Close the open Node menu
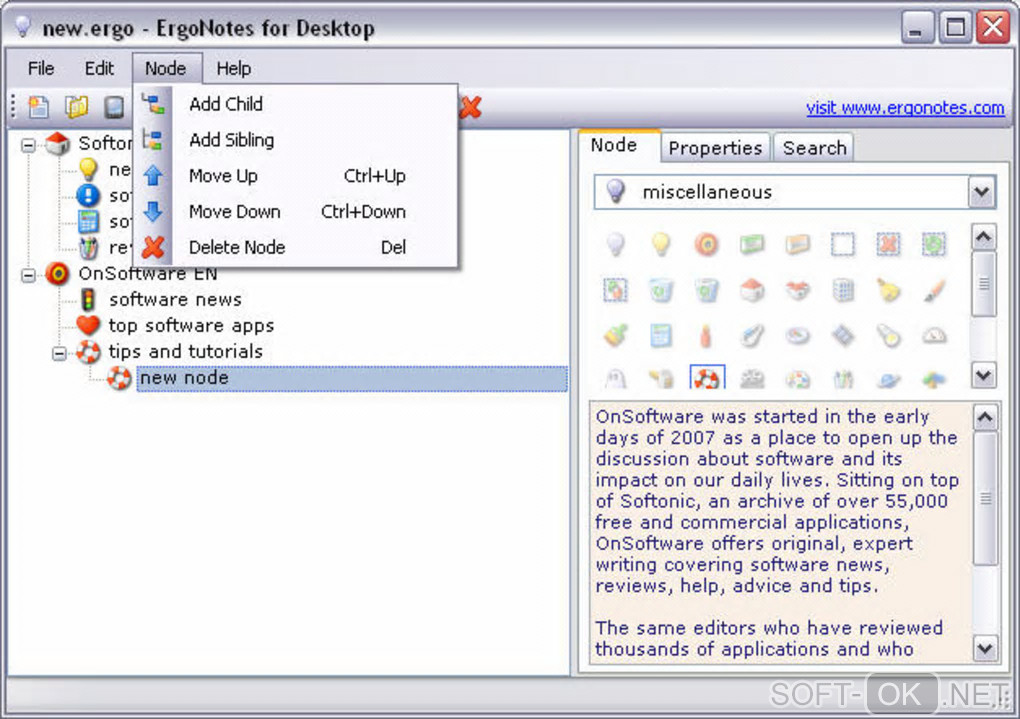This screenshot has width=1020, height=719. (166, 68)
